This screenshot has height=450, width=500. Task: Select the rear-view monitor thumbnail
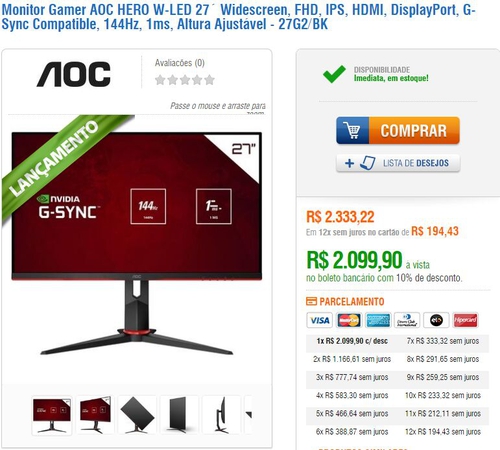[179, 415]
